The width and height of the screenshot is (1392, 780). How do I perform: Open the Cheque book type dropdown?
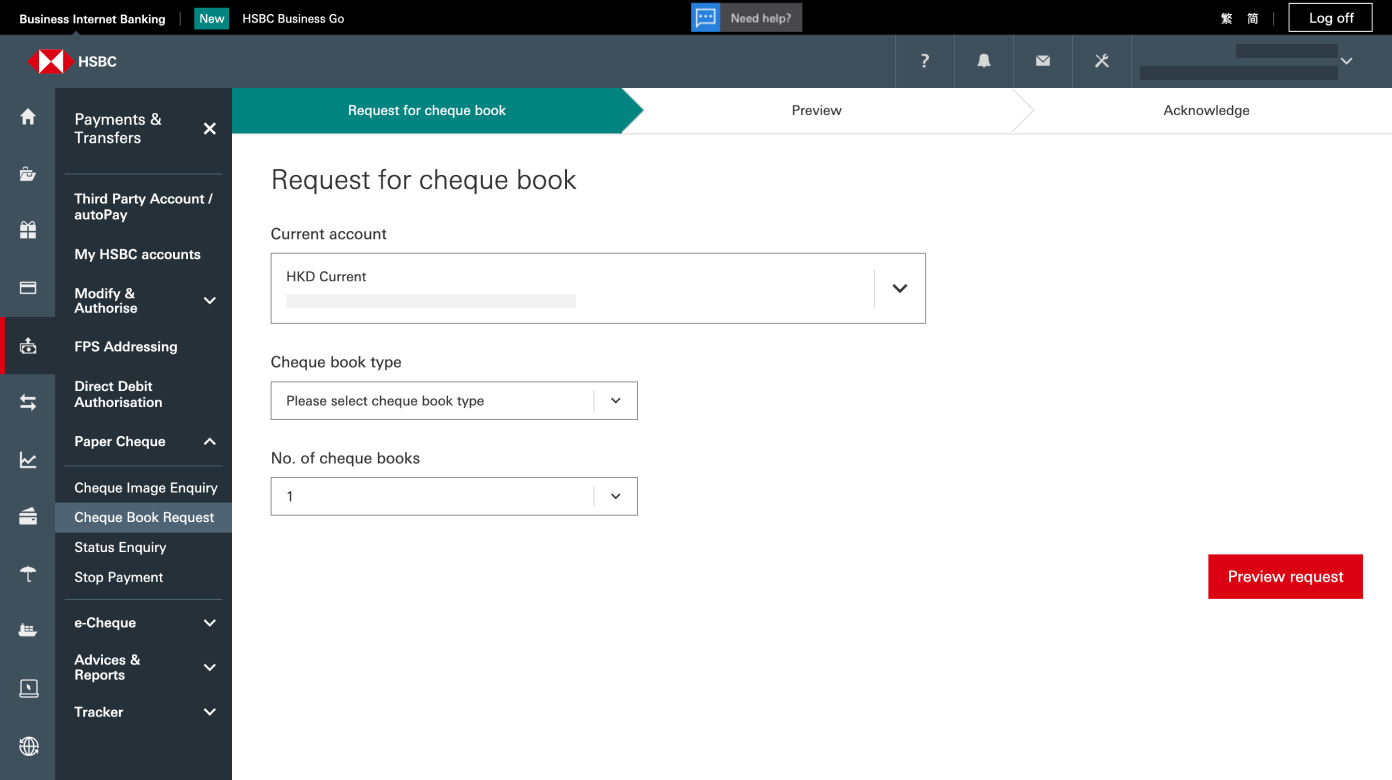click(615, 401)
